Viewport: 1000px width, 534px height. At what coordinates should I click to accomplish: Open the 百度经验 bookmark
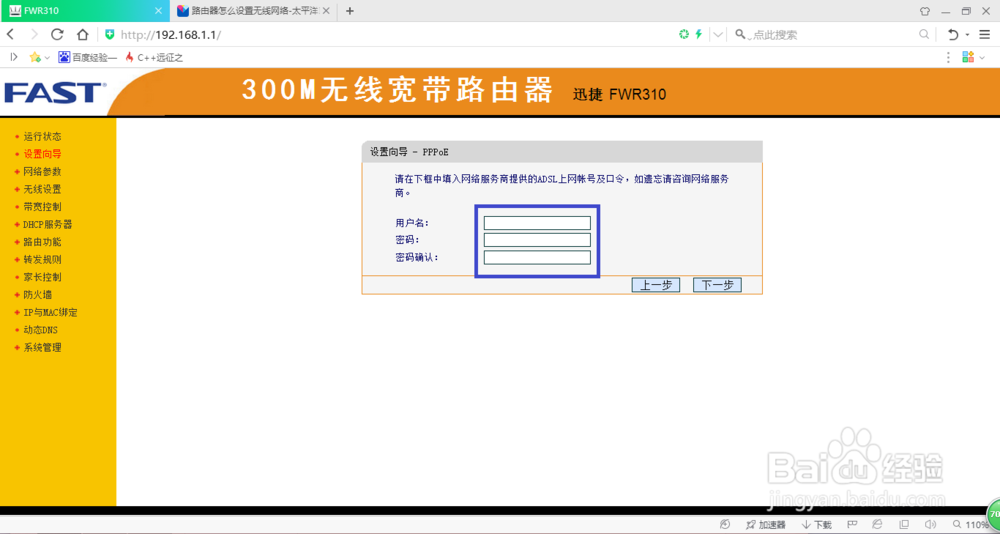coord(88,57)
